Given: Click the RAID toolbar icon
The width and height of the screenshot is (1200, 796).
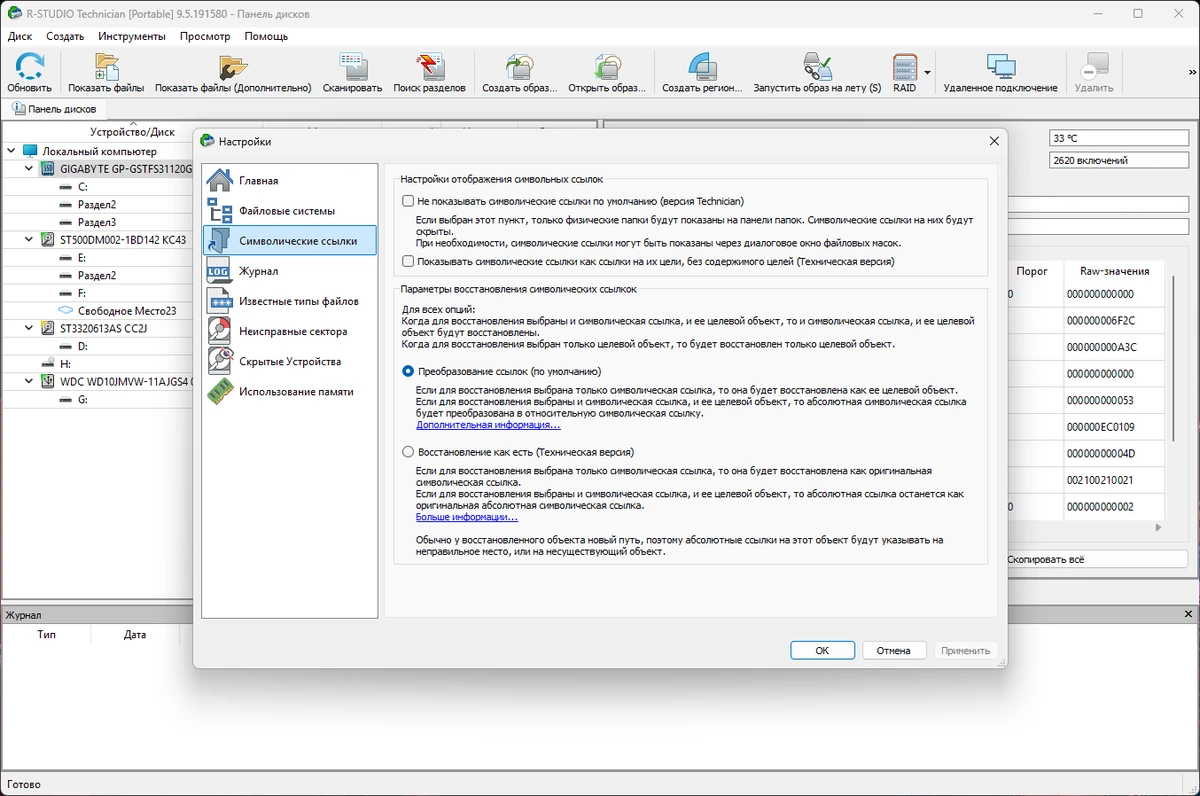Looking at the screenshot, I should tap(904, 73).
